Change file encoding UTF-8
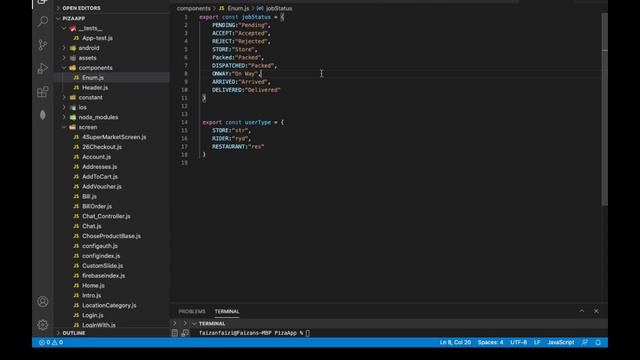The width and height of the screenshot is (640, 360). pyautogui.click(x=518, y=342)
